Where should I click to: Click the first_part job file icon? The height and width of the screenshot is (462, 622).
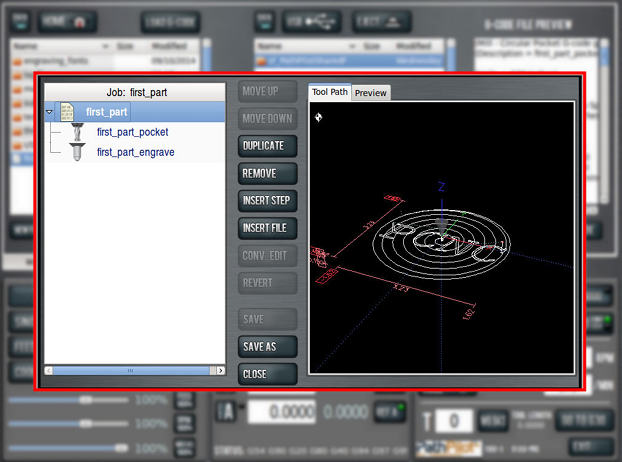click(x=67, y=112)
